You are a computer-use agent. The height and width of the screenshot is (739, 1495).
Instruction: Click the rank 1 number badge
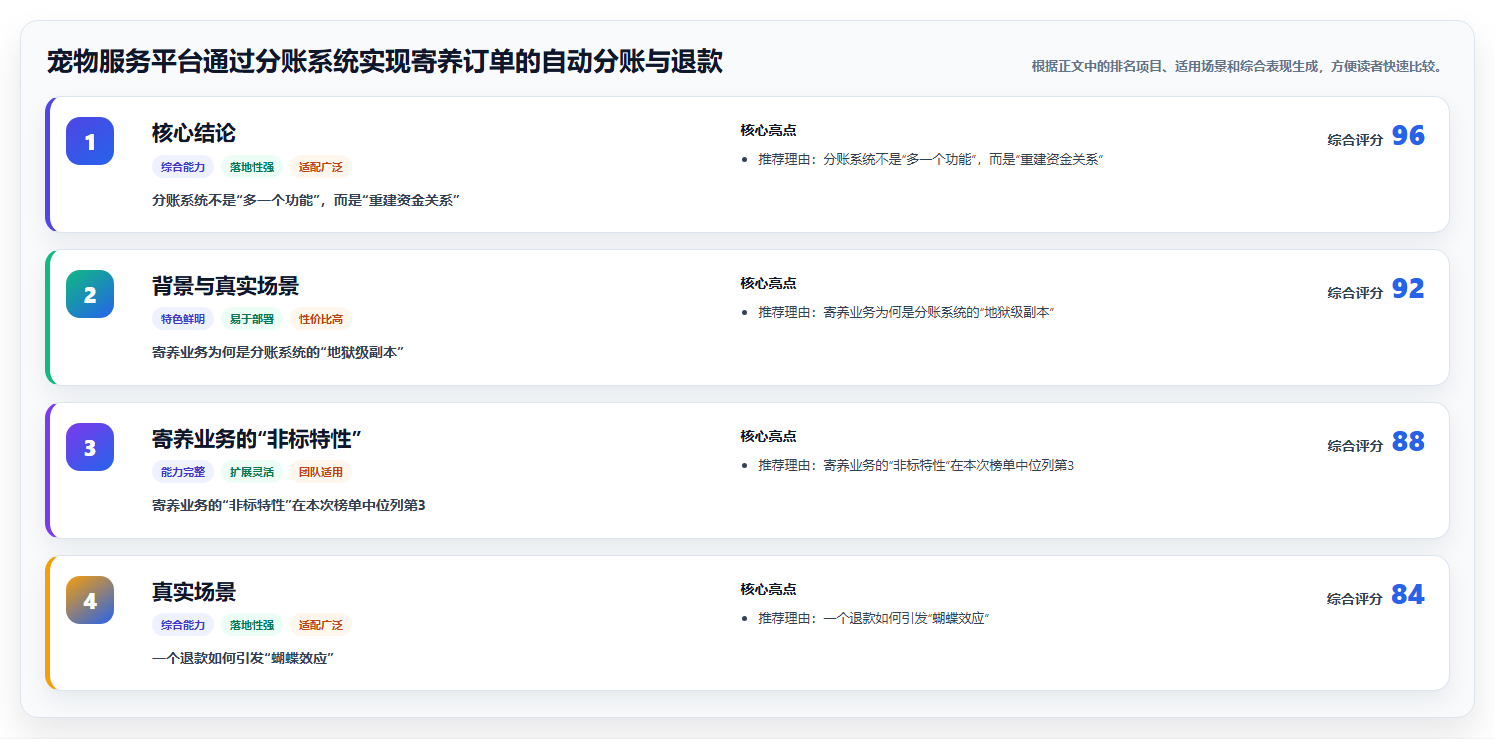pyautogui.click(x=90, y=141)
